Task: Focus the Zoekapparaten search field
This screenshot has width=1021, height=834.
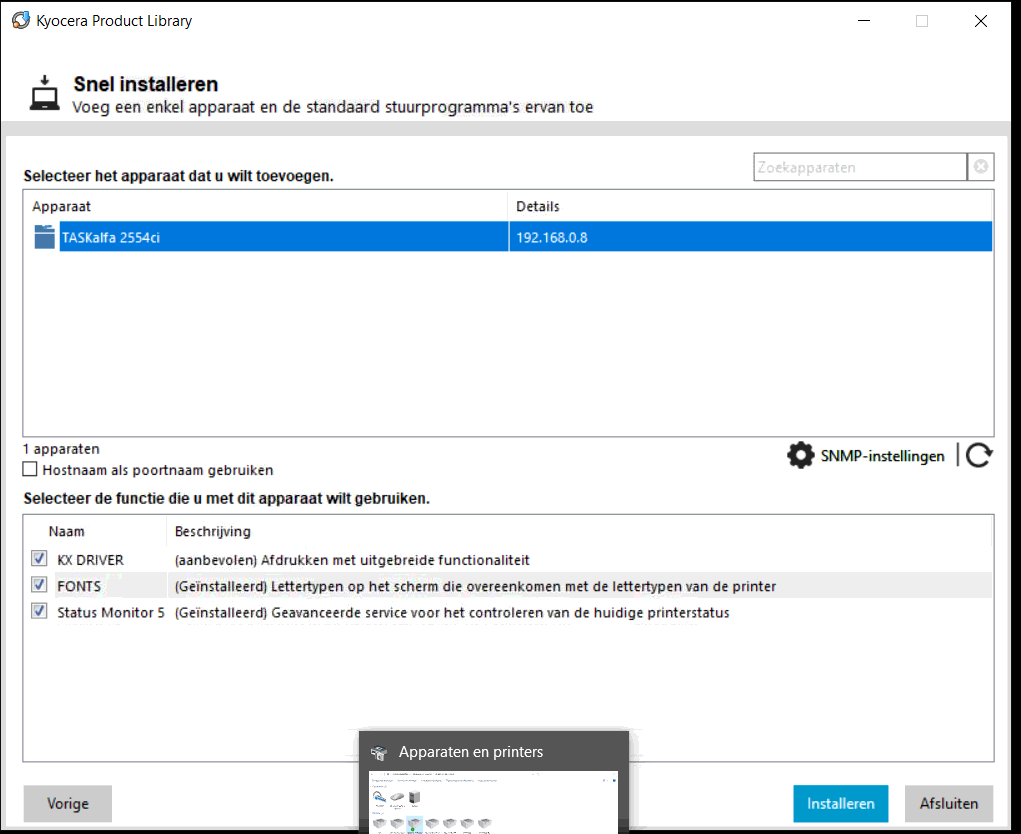Action: point(860,167)
